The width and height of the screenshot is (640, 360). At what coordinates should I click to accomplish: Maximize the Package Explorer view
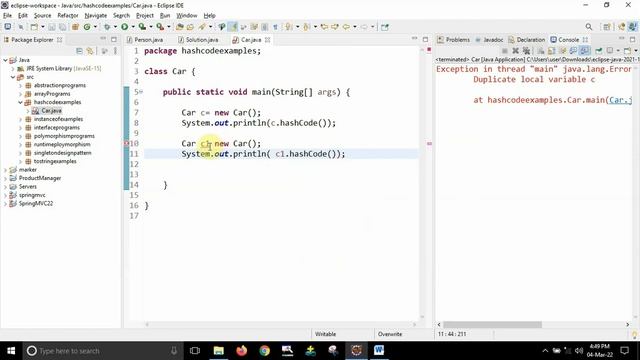pos(114,40)
